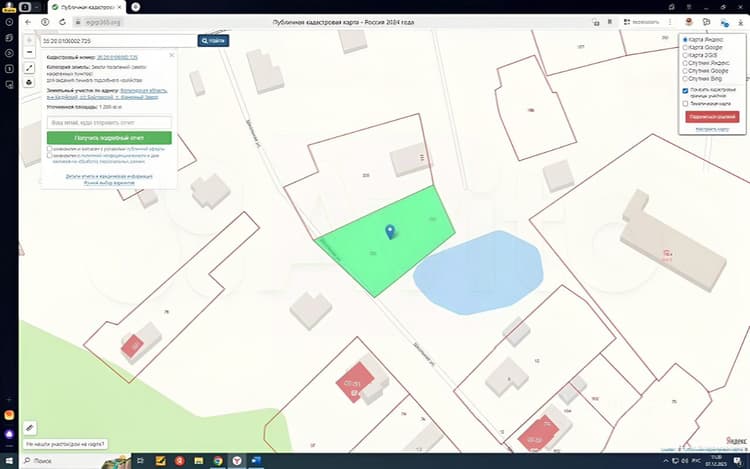The image size is (750, 469).
Task: Select the Спутник Яндекс radio option
Action: 685,63
